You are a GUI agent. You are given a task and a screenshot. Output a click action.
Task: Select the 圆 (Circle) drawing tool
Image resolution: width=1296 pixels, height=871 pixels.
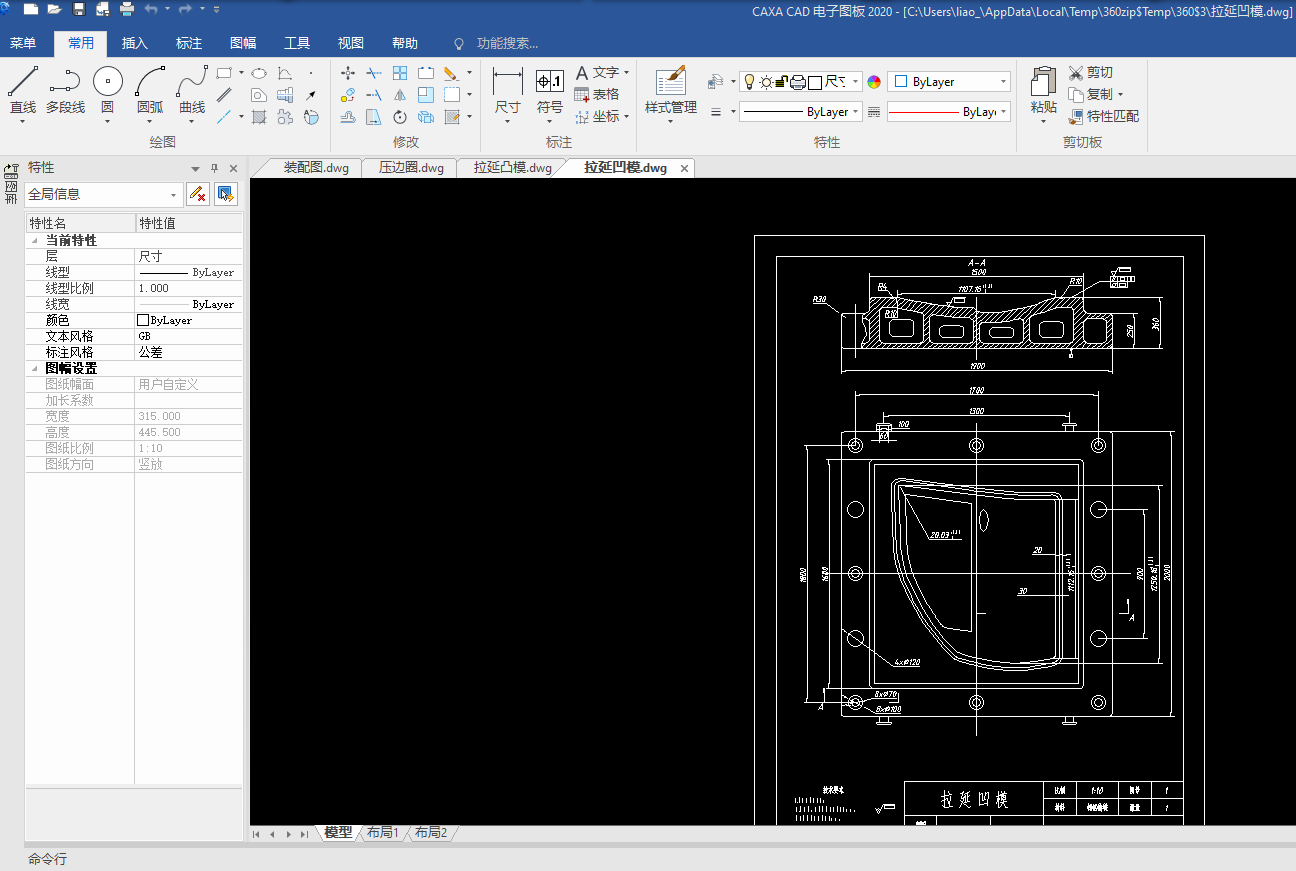107,82
